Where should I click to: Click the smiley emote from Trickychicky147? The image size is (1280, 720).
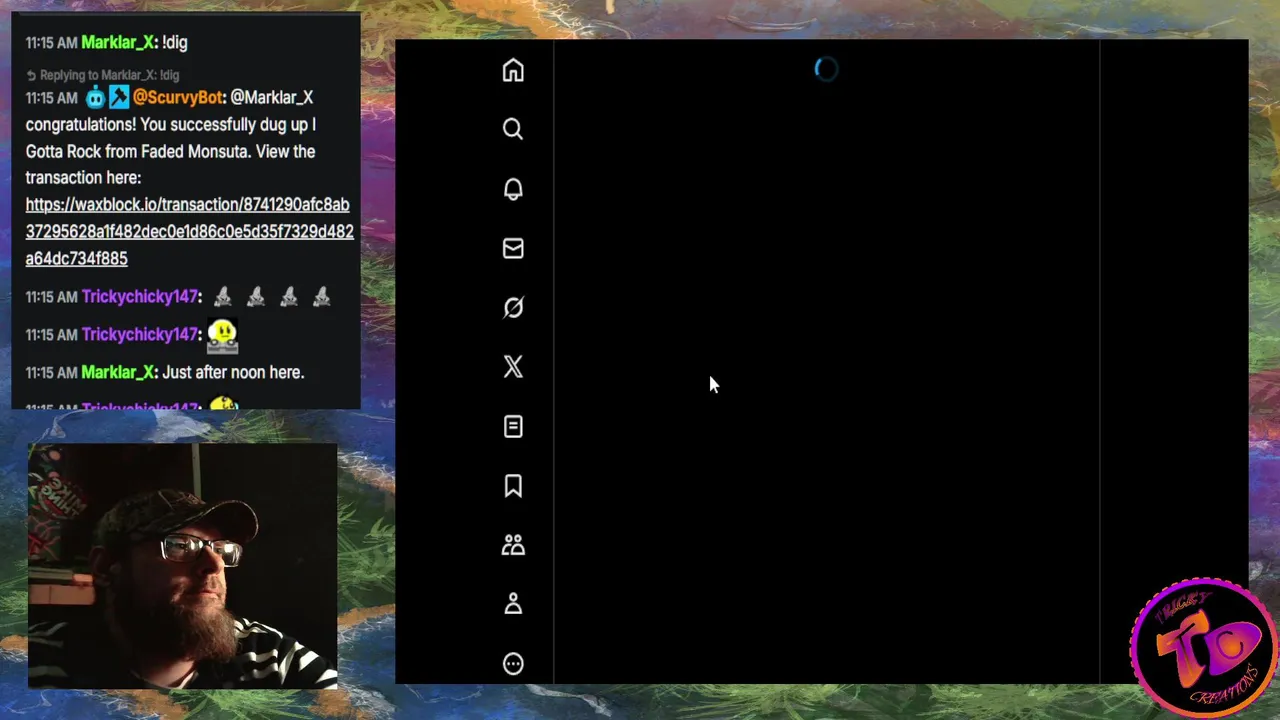(222, 336)
